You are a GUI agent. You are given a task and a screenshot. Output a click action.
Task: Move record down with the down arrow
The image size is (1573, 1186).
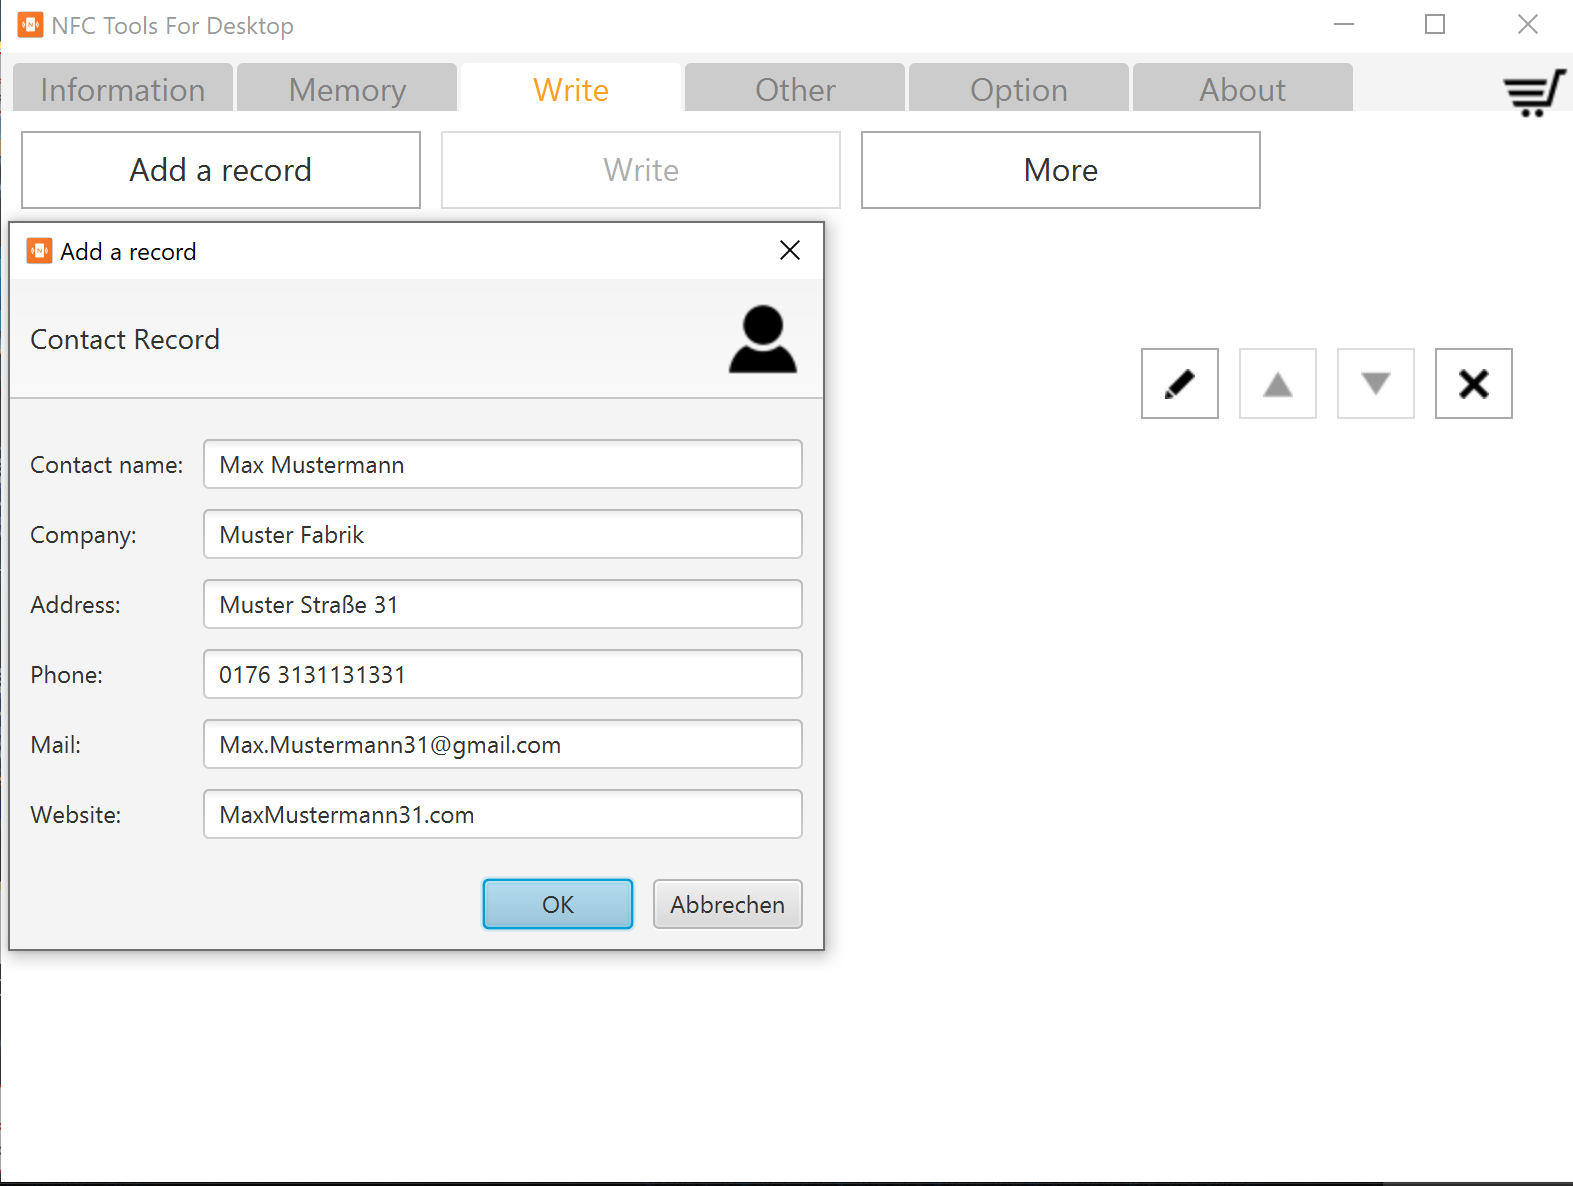[1375, 384]
